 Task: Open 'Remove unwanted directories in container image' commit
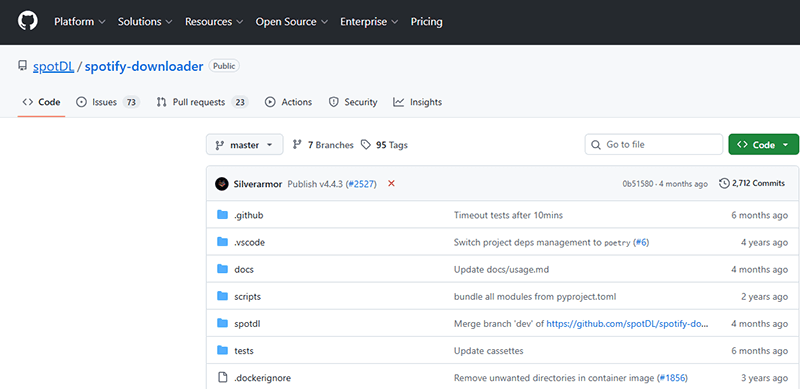coord(554,378)
